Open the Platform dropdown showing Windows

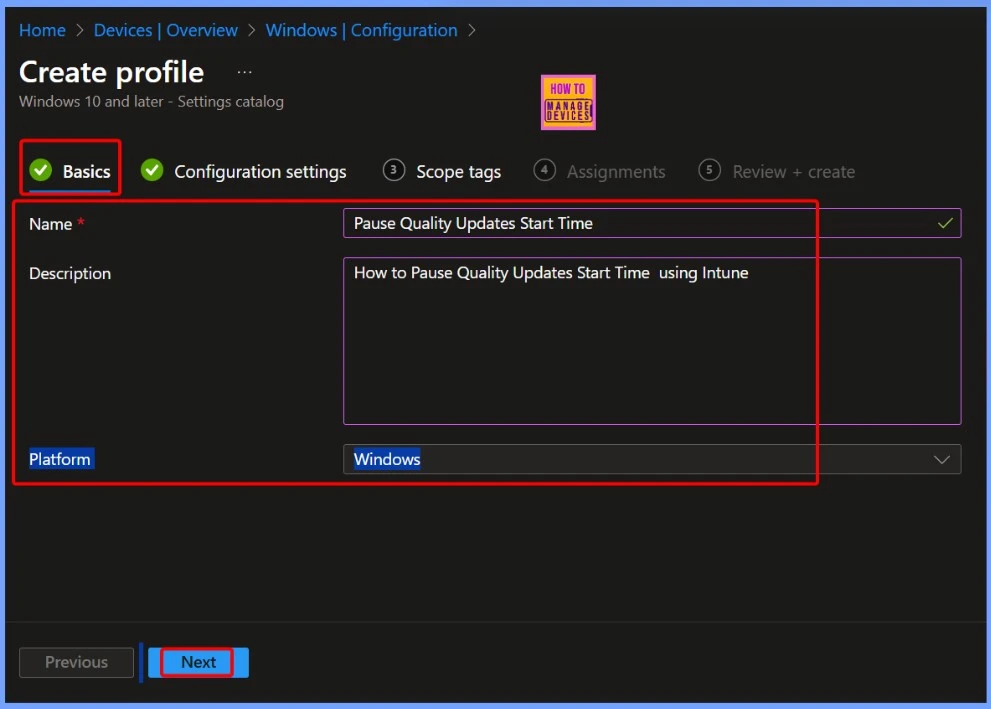point(652,459)
